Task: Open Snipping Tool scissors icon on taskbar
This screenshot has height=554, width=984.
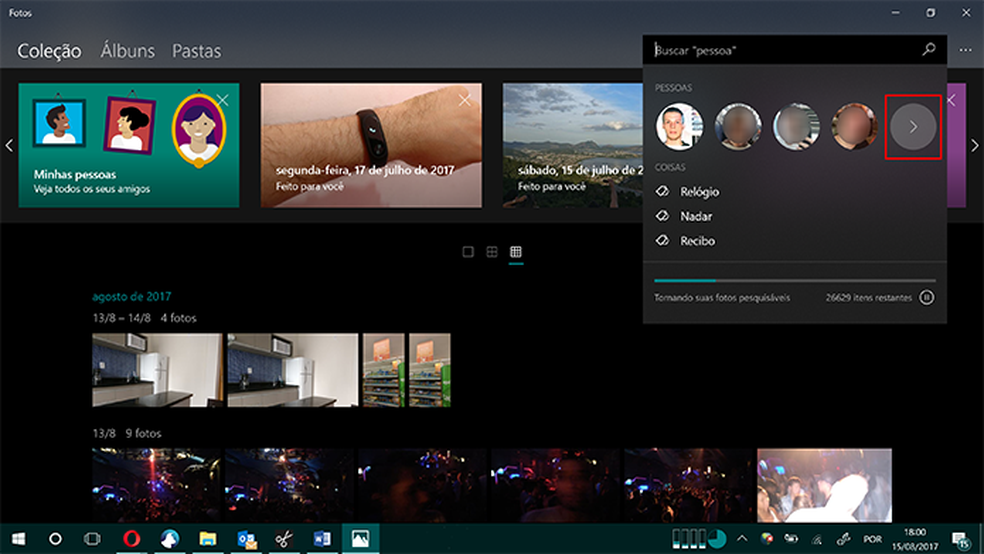Action: [284, 539]
